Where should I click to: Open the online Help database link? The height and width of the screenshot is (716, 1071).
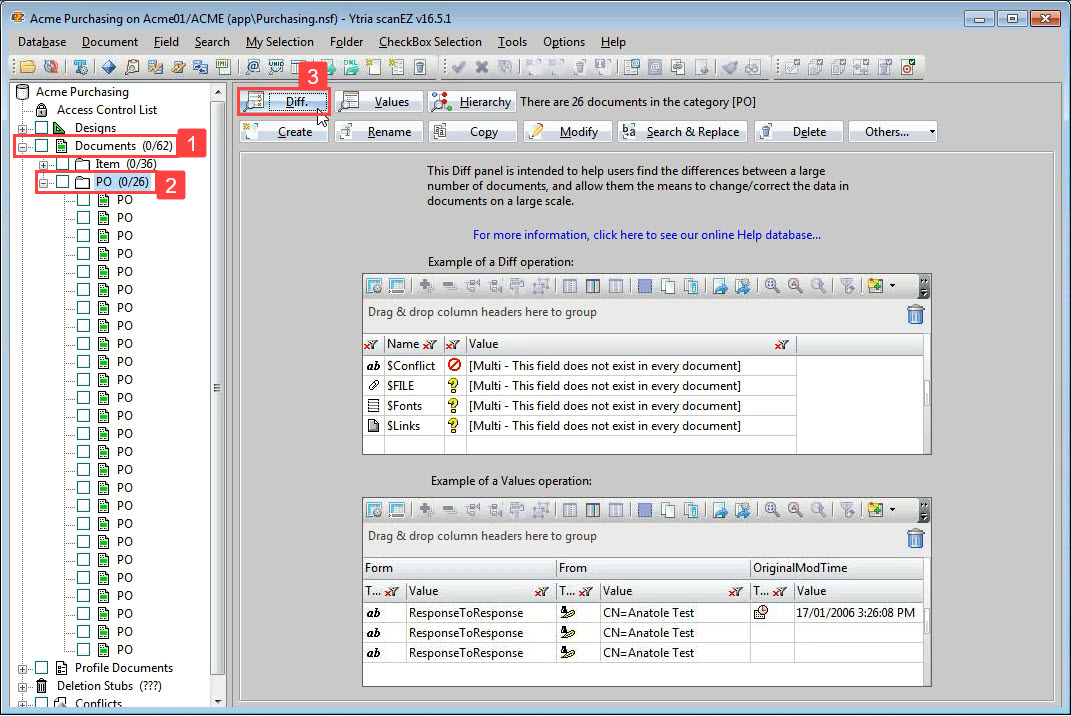[x=646, y=235]
